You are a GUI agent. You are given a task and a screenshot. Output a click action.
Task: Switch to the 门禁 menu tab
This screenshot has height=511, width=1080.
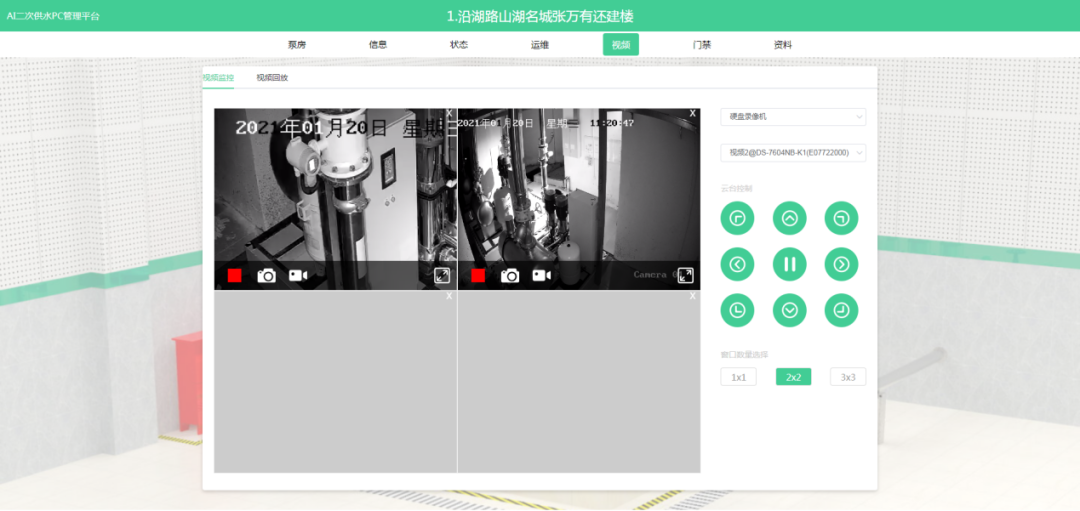coord(702,44)
